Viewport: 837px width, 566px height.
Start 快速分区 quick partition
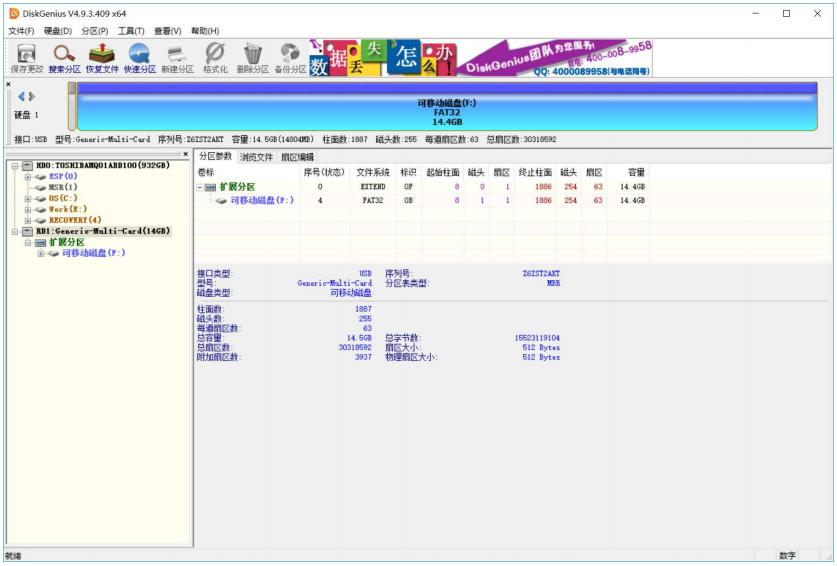point(139,58)
